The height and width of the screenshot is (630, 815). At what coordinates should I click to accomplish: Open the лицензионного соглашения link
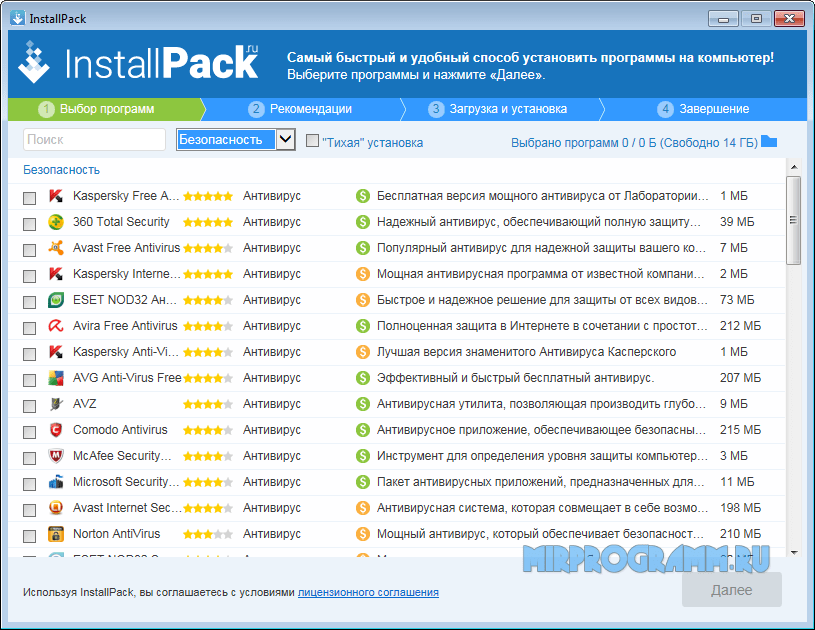368,592
